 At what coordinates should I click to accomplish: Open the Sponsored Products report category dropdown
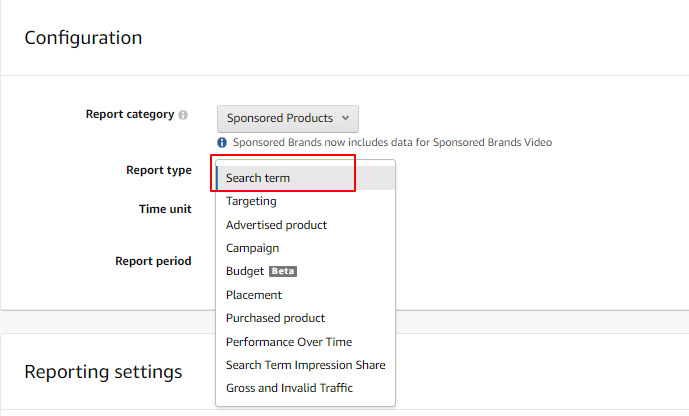pos(288,119)
